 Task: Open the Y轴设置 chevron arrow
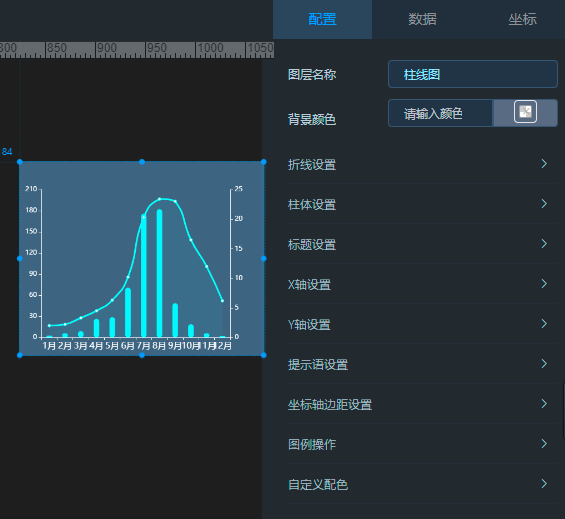tap(544, 324)
